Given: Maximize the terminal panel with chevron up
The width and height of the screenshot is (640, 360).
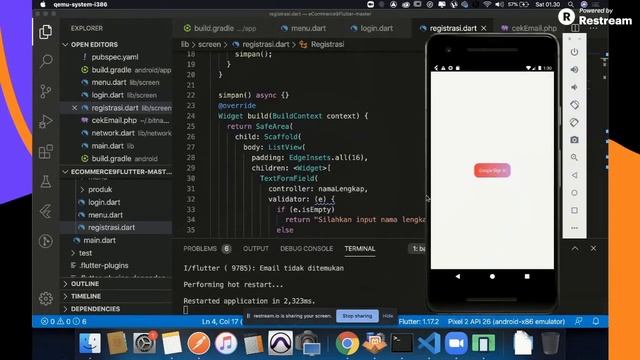Looking at the screenshot, I should [575, 248].
